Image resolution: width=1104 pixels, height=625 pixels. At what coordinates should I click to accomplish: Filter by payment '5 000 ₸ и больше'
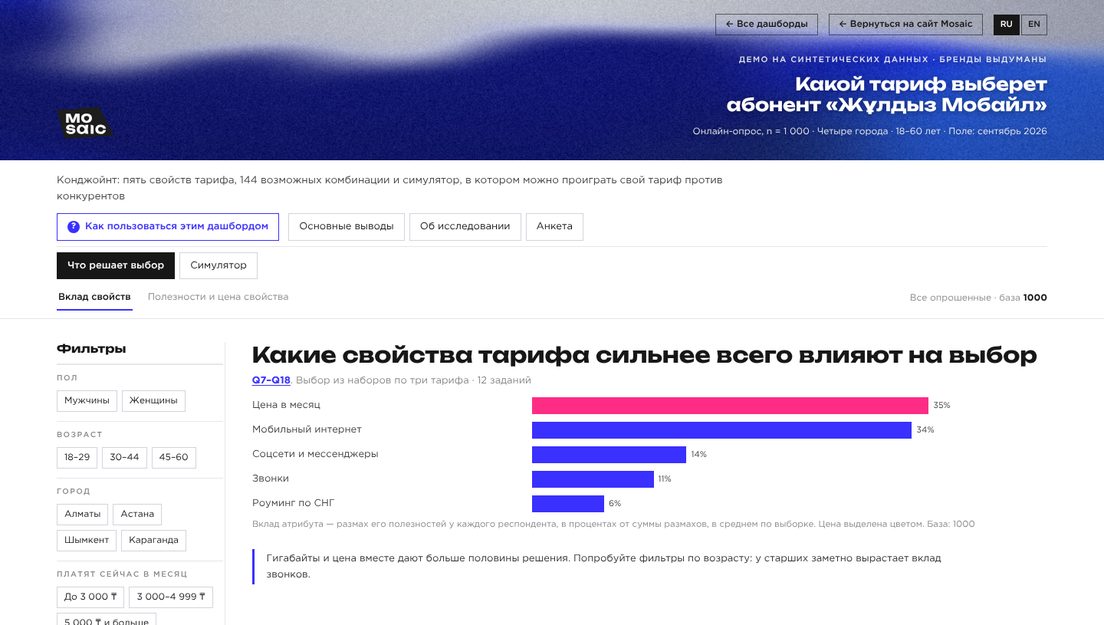coord(106,619)
